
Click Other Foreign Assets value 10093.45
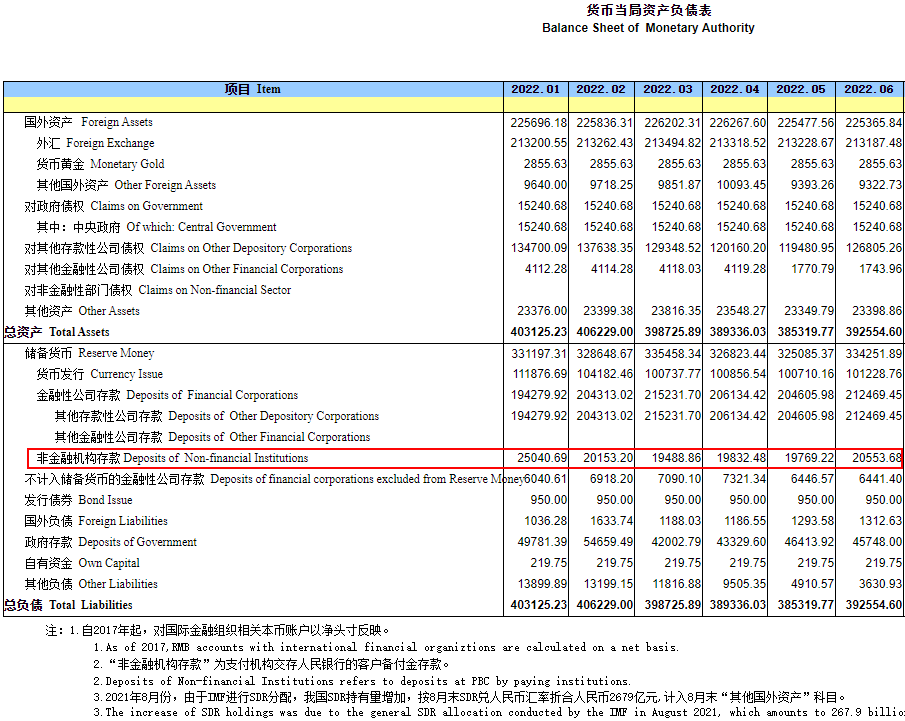point(741,185)
